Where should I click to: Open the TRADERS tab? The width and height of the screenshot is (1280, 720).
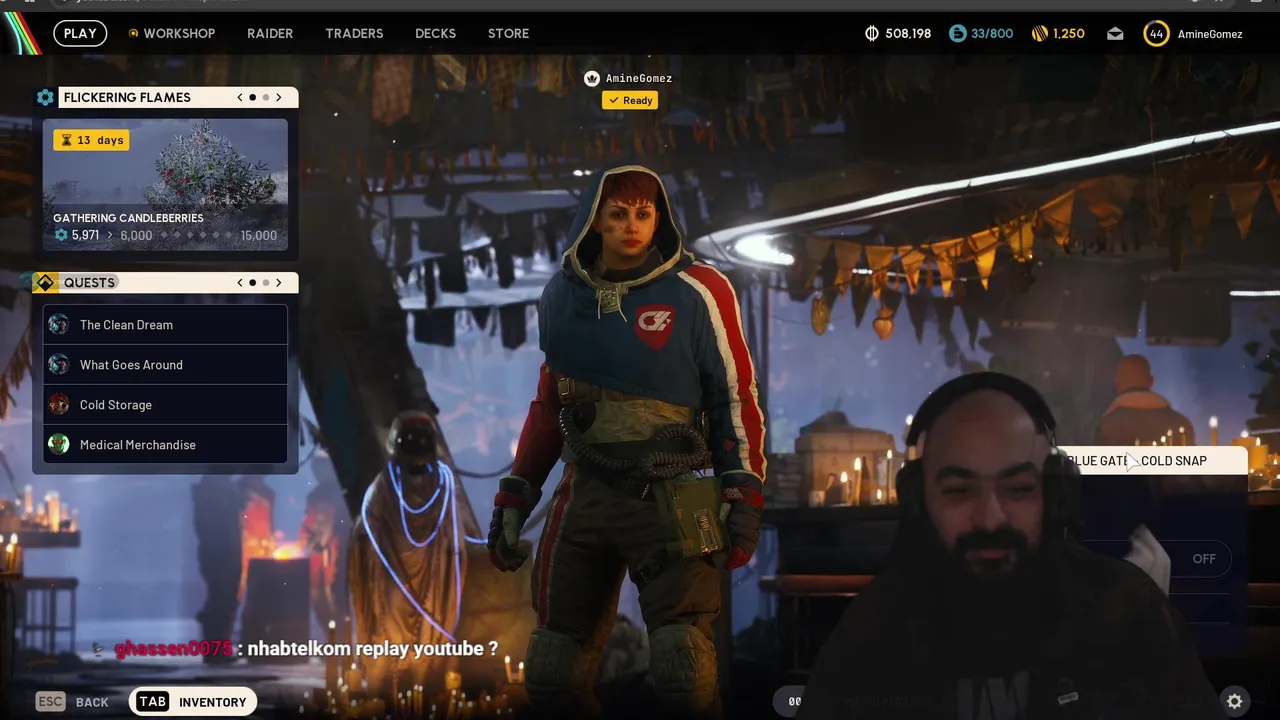tap(354, 34)
